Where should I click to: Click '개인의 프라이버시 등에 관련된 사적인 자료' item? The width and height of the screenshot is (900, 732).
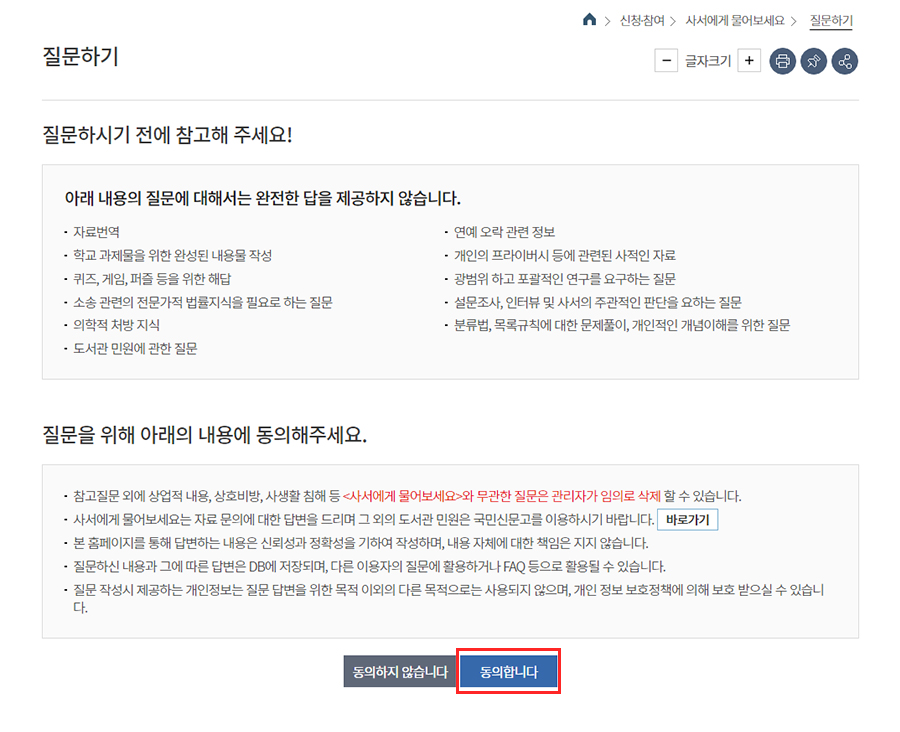565,255
